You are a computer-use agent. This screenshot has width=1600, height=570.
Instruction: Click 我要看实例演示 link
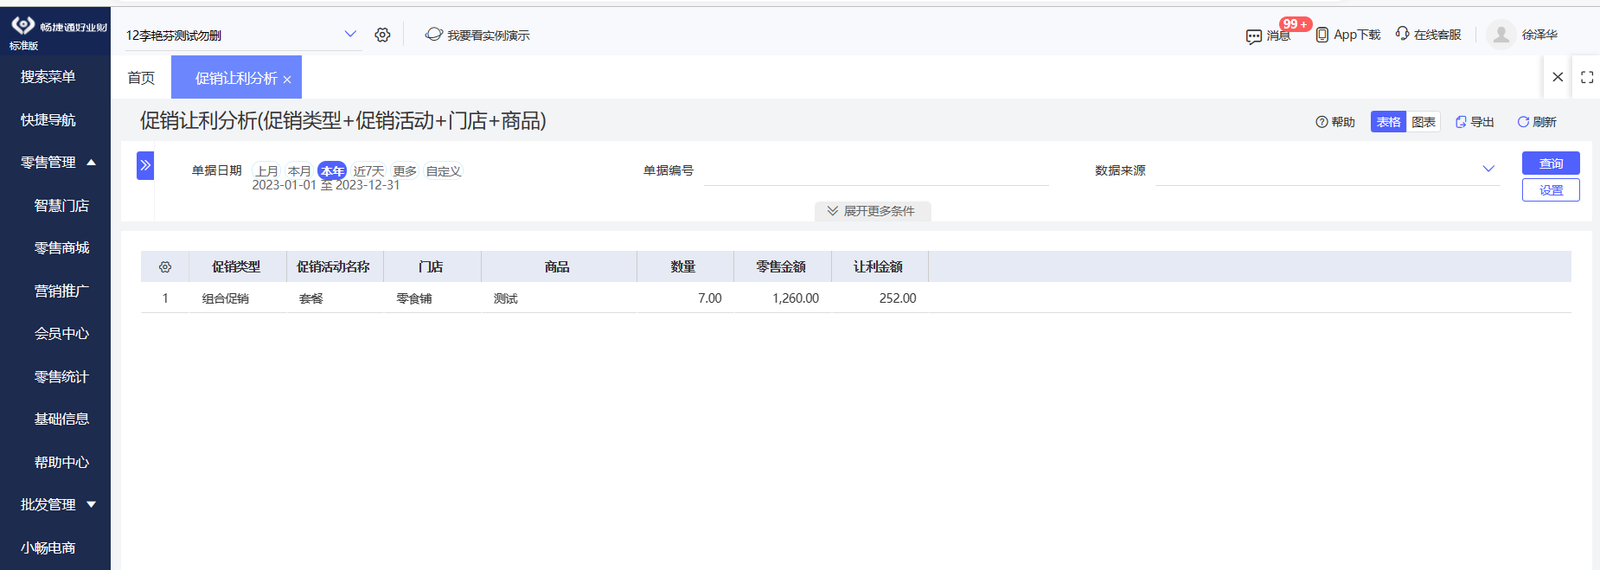click(488, 35)
